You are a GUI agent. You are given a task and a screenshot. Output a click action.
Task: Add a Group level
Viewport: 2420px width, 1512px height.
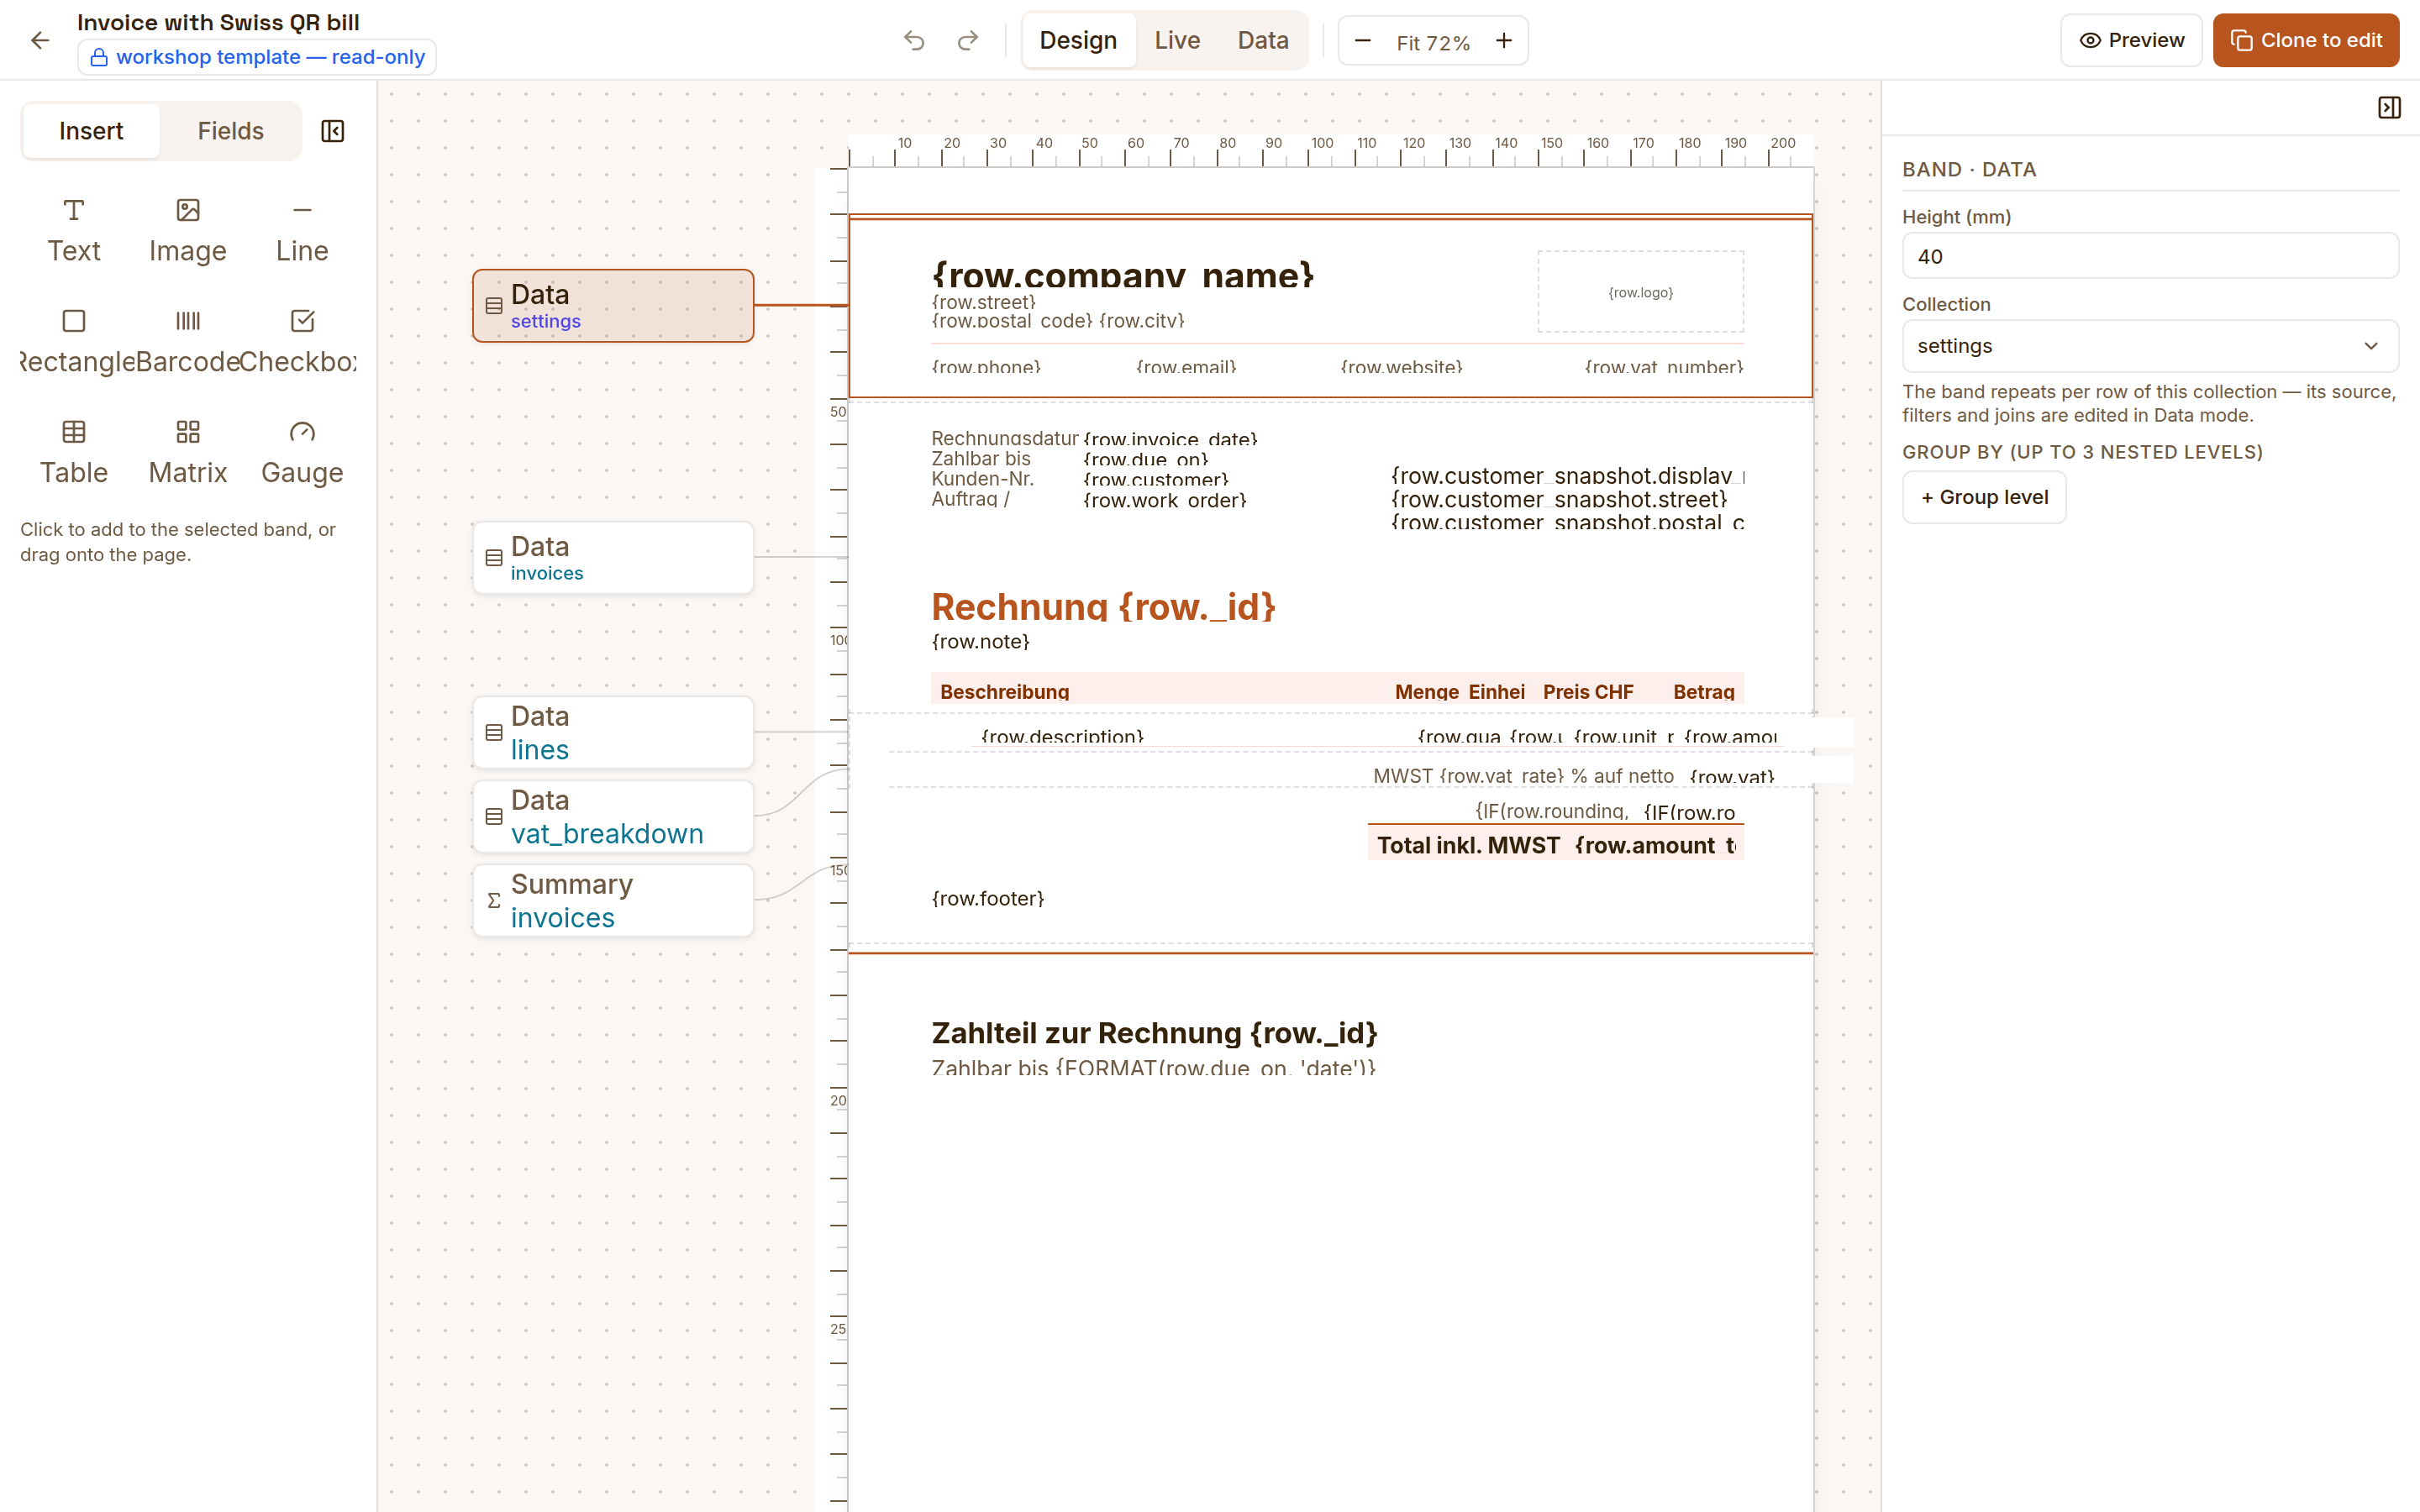tap(1984, 497)
